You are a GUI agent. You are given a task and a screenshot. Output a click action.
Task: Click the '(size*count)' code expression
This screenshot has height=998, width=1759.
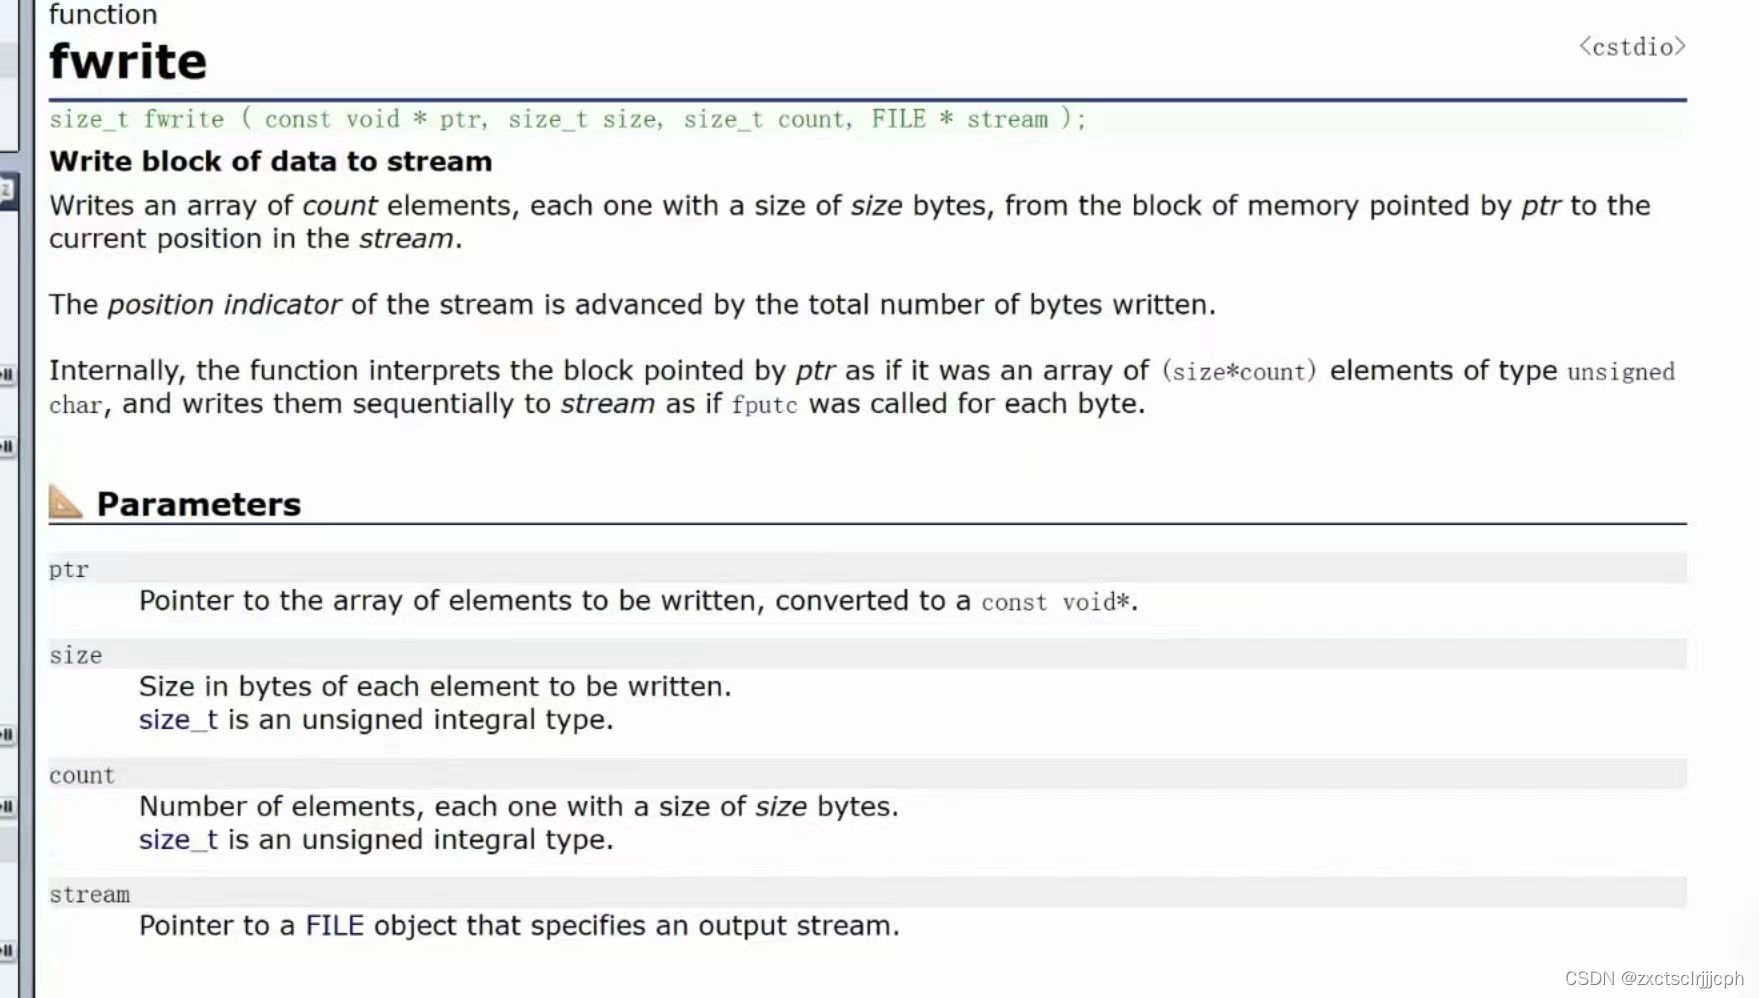1239,372
